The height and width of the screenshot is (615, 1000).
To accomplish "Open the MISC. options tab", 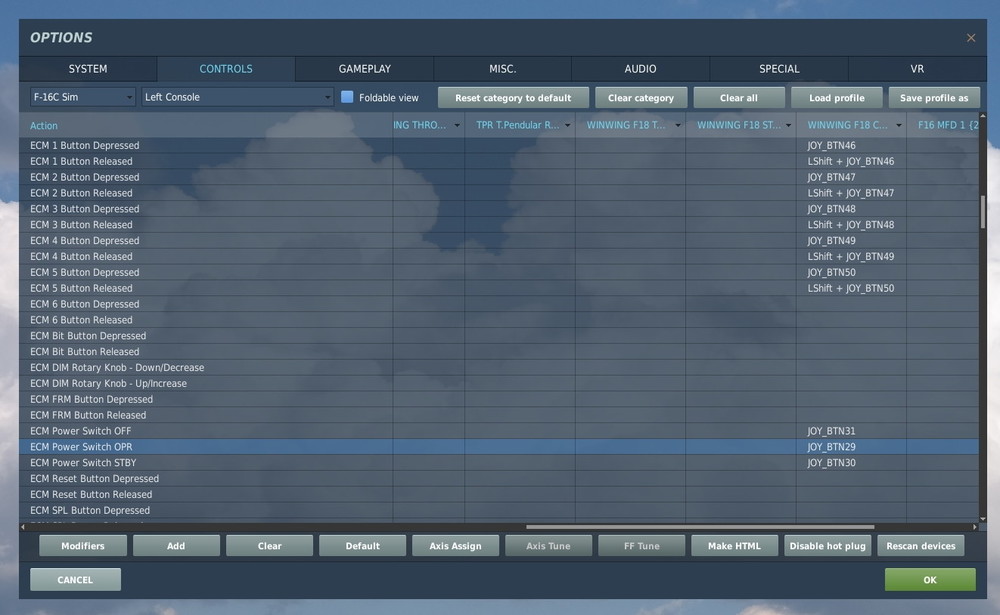I will [502, 69].
